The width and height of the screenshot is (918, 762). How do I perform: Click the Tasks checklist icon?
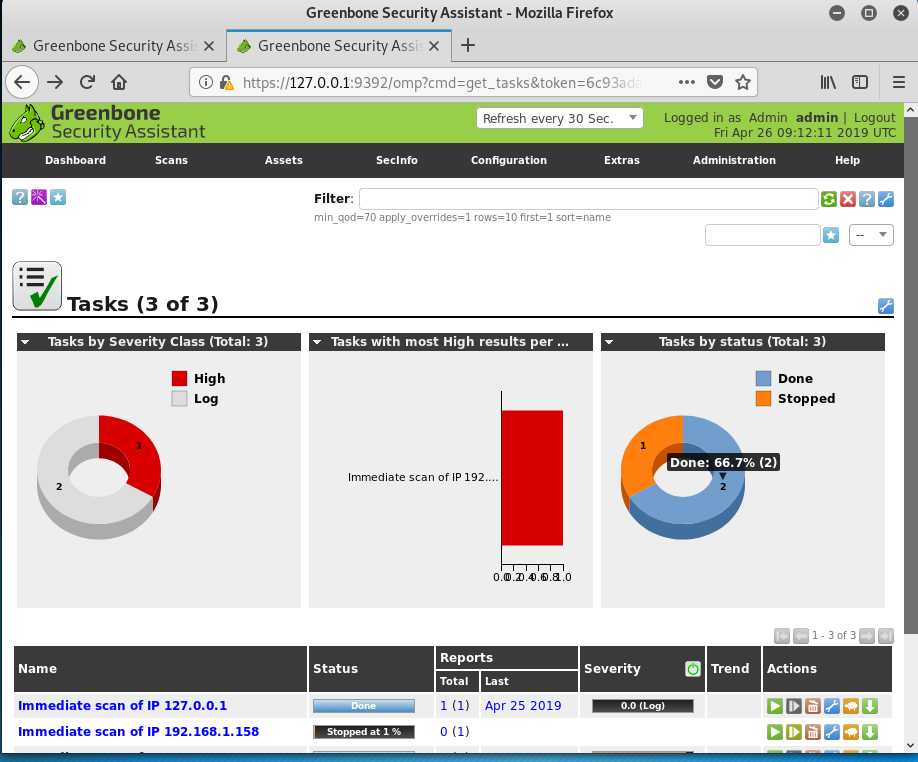tap(37, 286)
